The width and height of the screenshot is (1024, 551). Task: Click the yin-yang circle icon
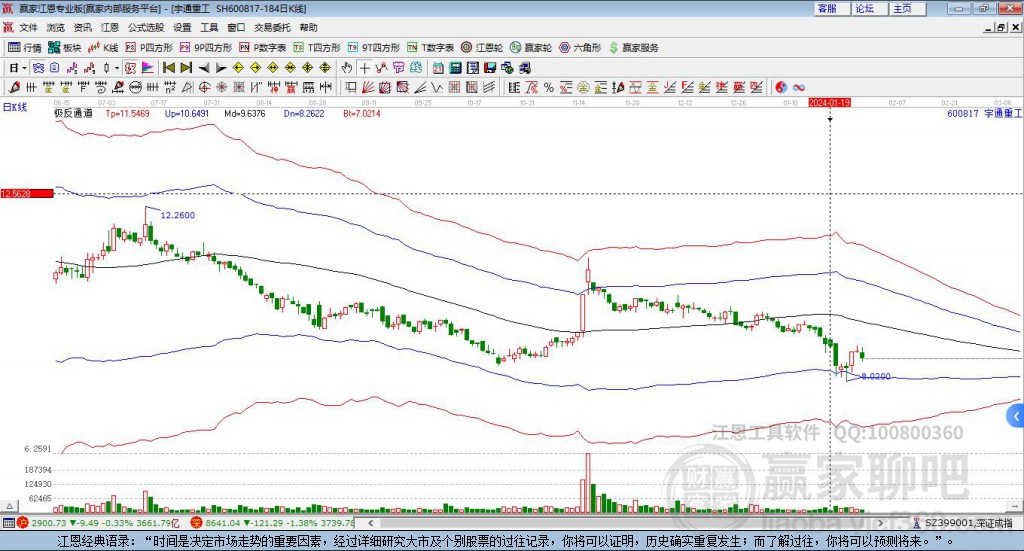(781, 87)
